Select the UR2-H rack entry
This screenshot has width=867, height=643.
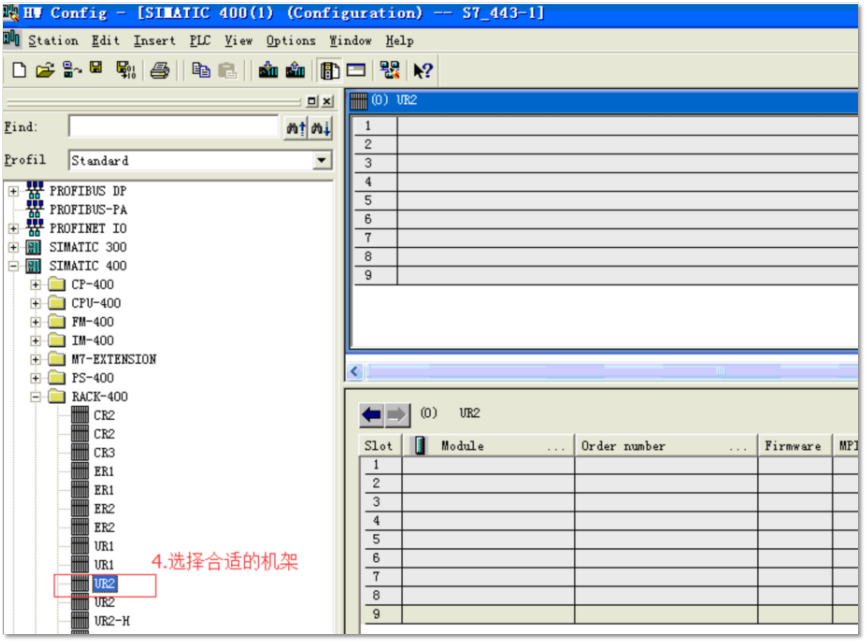click(x=112, y=621)
